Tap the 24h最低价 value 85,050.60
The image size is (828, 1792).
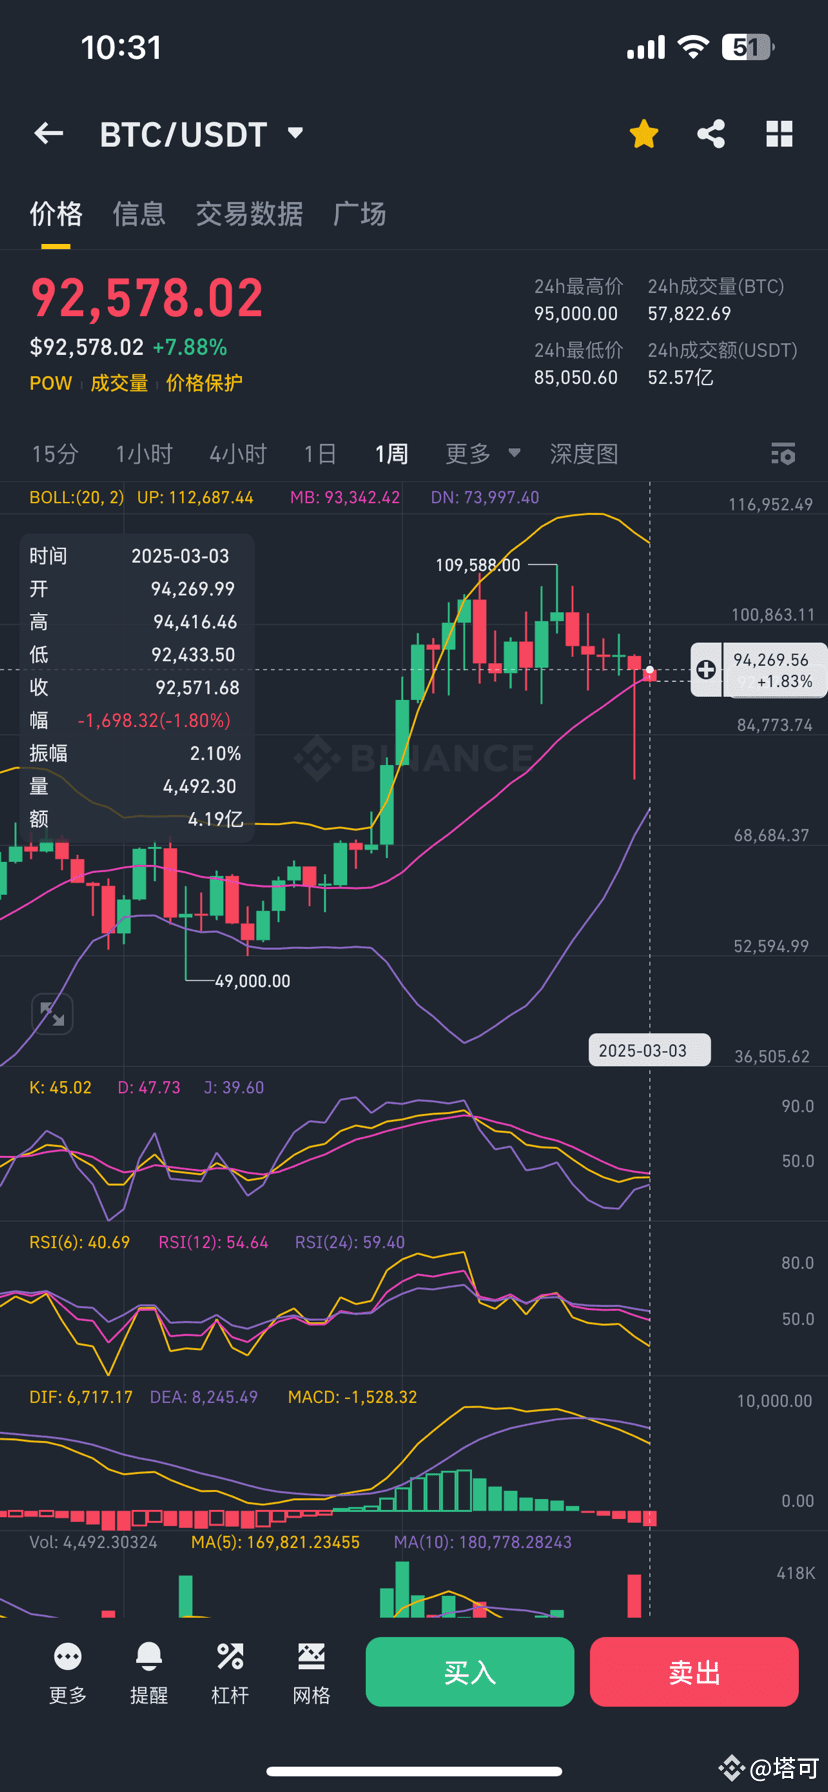(x=576, y=378)
